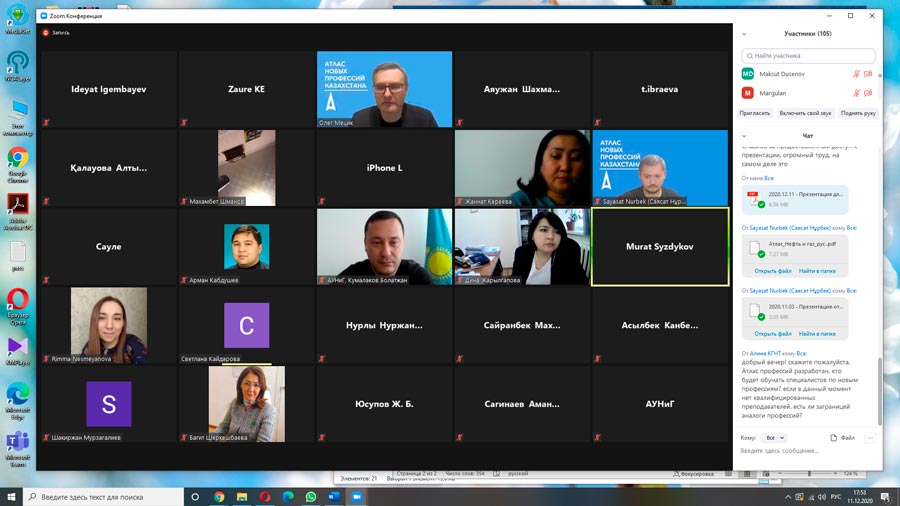The image size is (900, 506).
Task: Click the WhatsApp icon in the taskbar
Action: (311, 497)
